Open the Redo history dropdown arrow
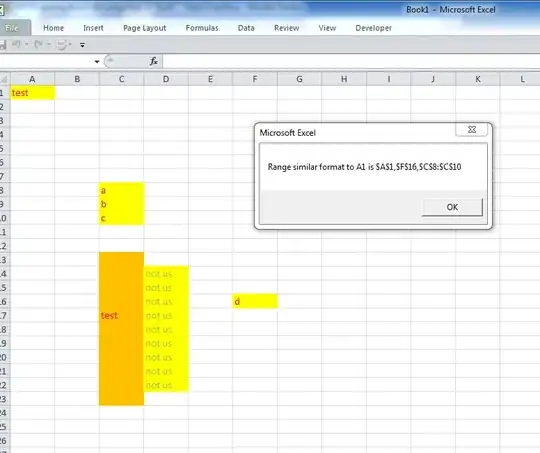 tap(49, 44)
